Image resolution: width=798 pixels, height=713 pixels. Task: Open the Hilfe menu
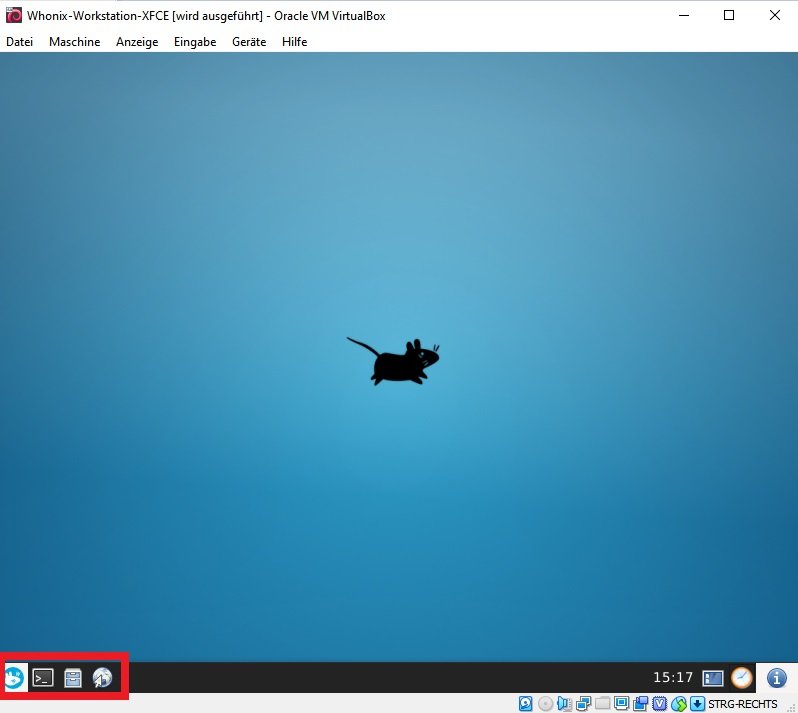(x=294, y=42)
